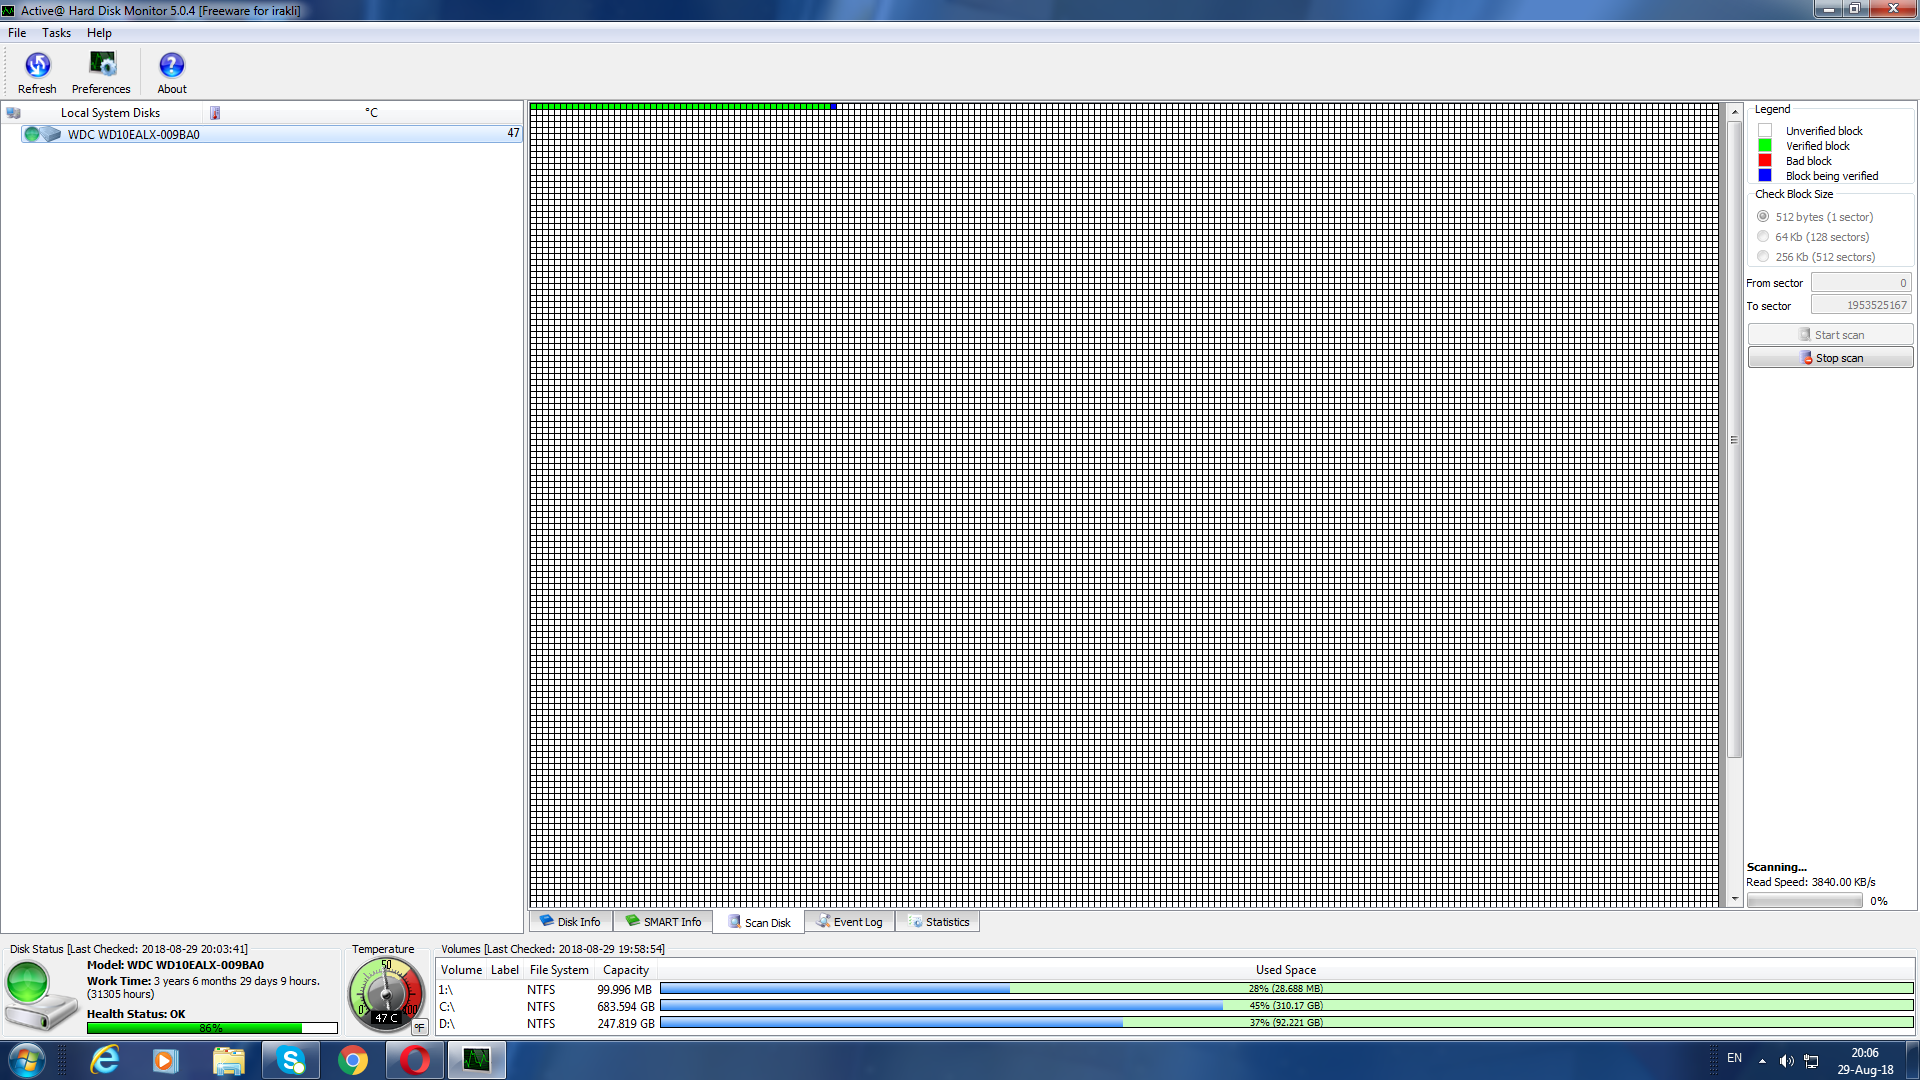Viewport: 1920px width, 1080px height.
Task: Switch to the Disk Info tab
Action: (570, 922)
